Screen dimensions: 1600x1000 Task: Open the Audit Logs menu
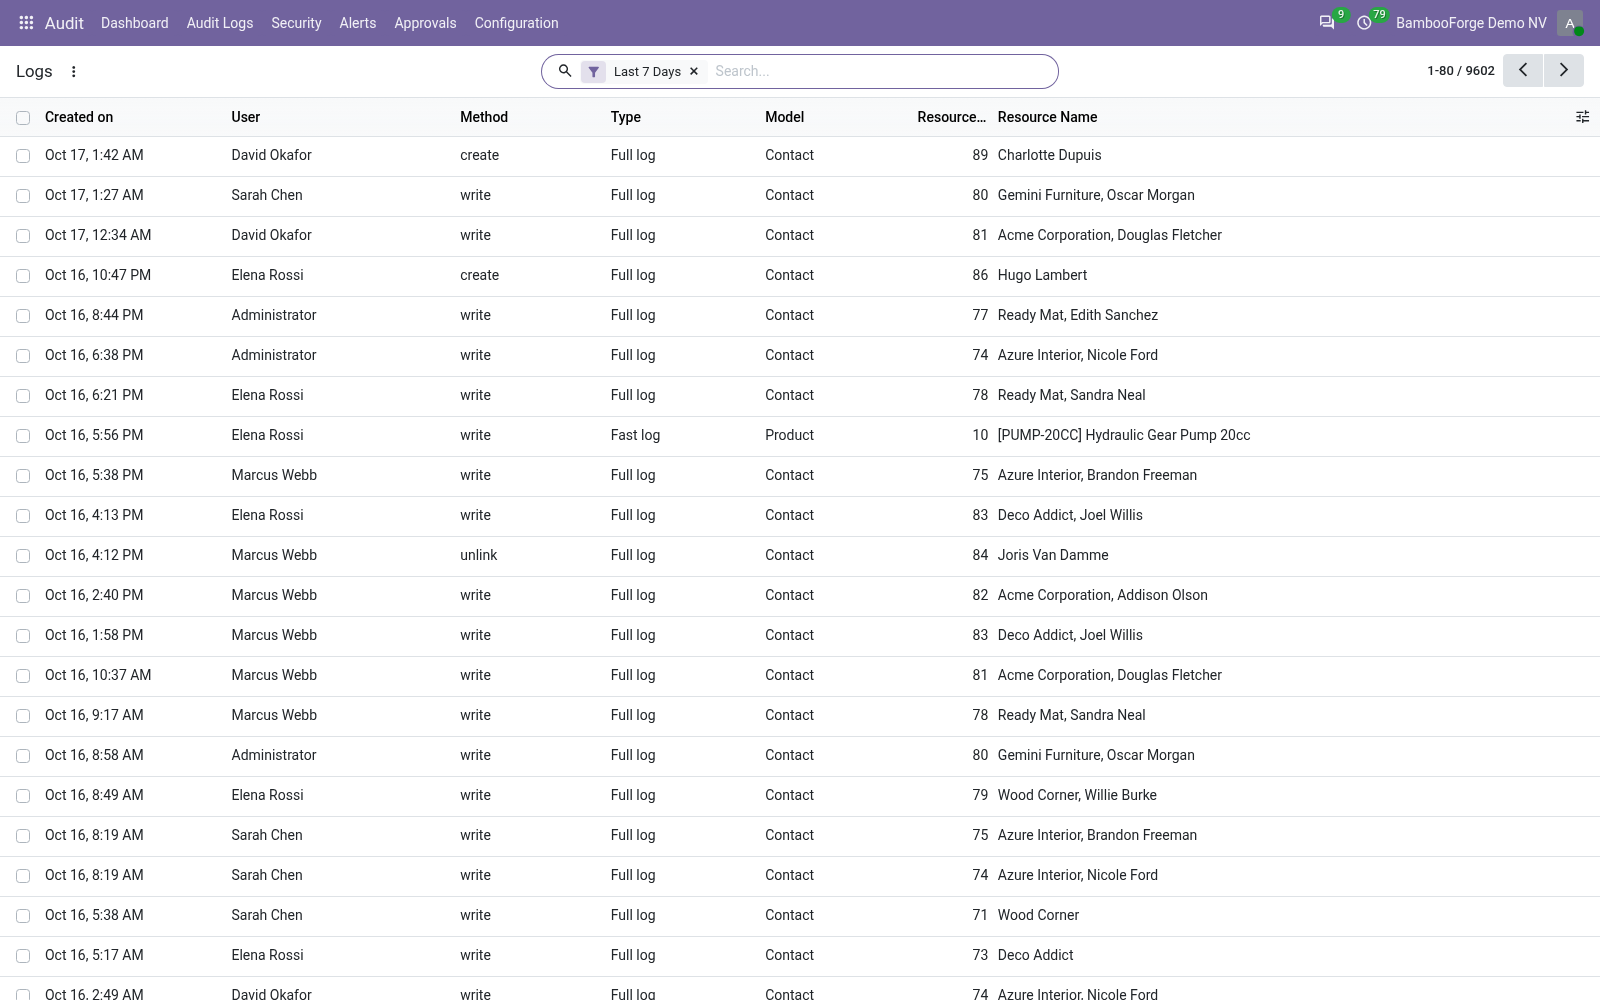(x=219, y=23)
